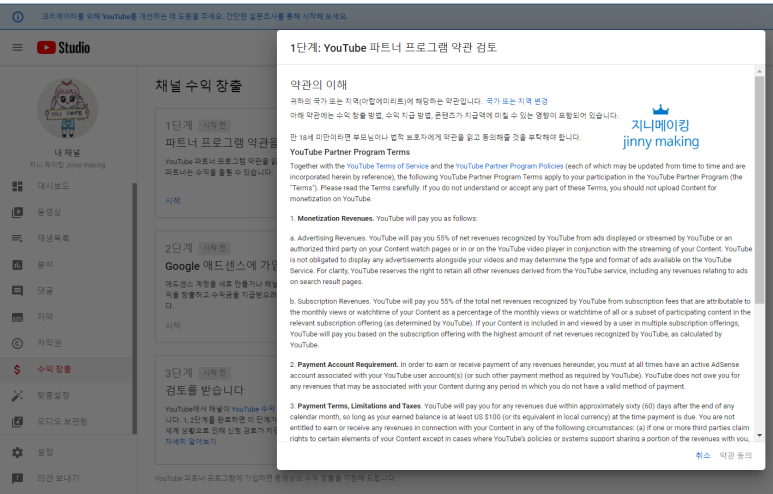Open the 분석 analytics icon

coord(17,265)
